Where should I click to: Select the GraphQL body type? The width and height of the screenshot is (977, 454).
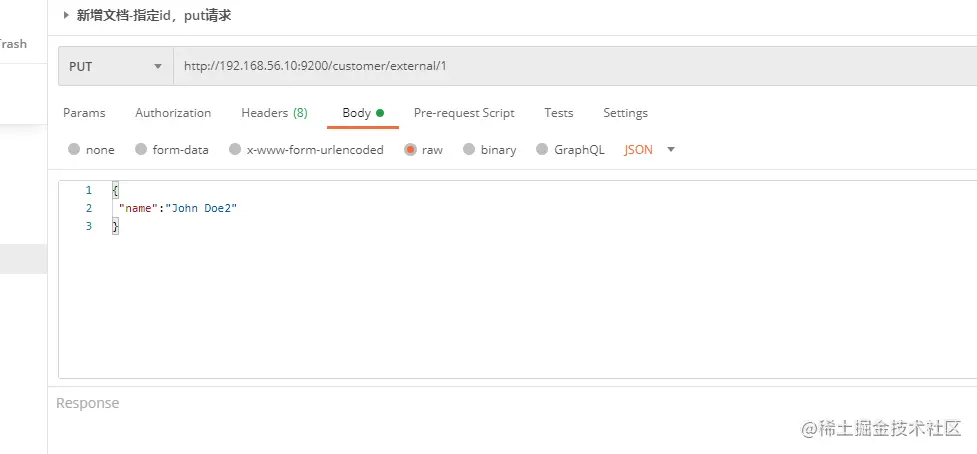(x=571, y=149)
